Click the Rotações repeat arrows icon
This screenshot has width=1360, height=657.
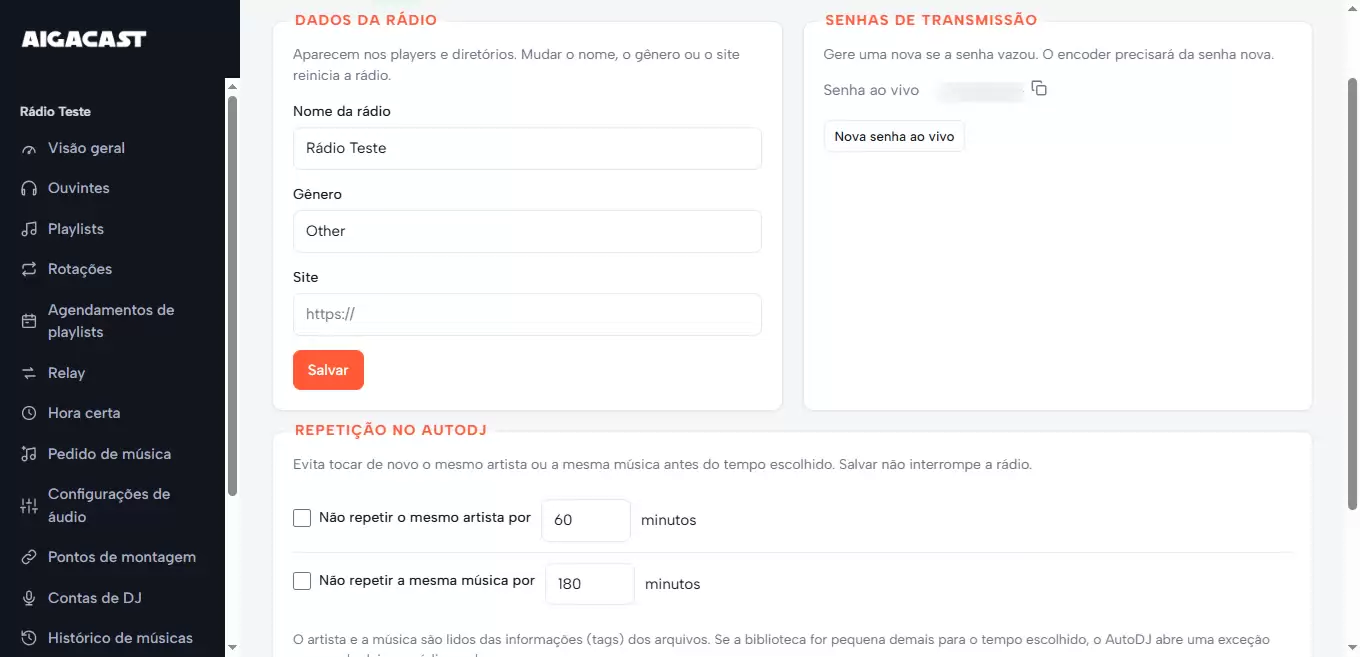(x=29, y=269)
